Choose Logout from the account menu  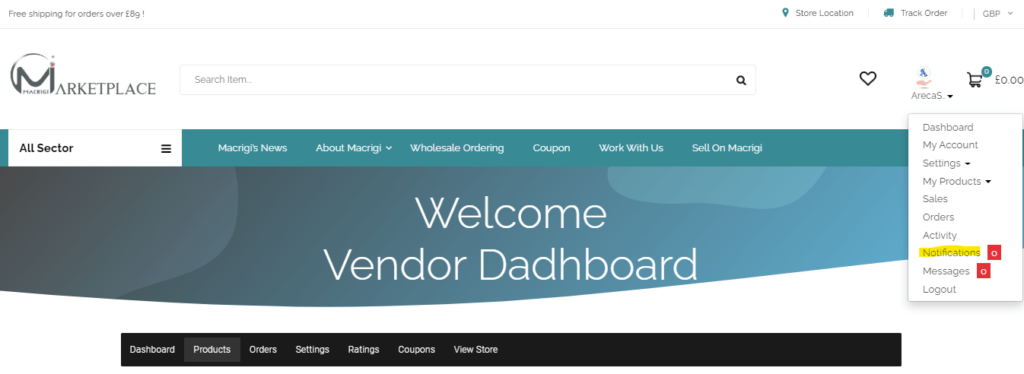(939, 289)
